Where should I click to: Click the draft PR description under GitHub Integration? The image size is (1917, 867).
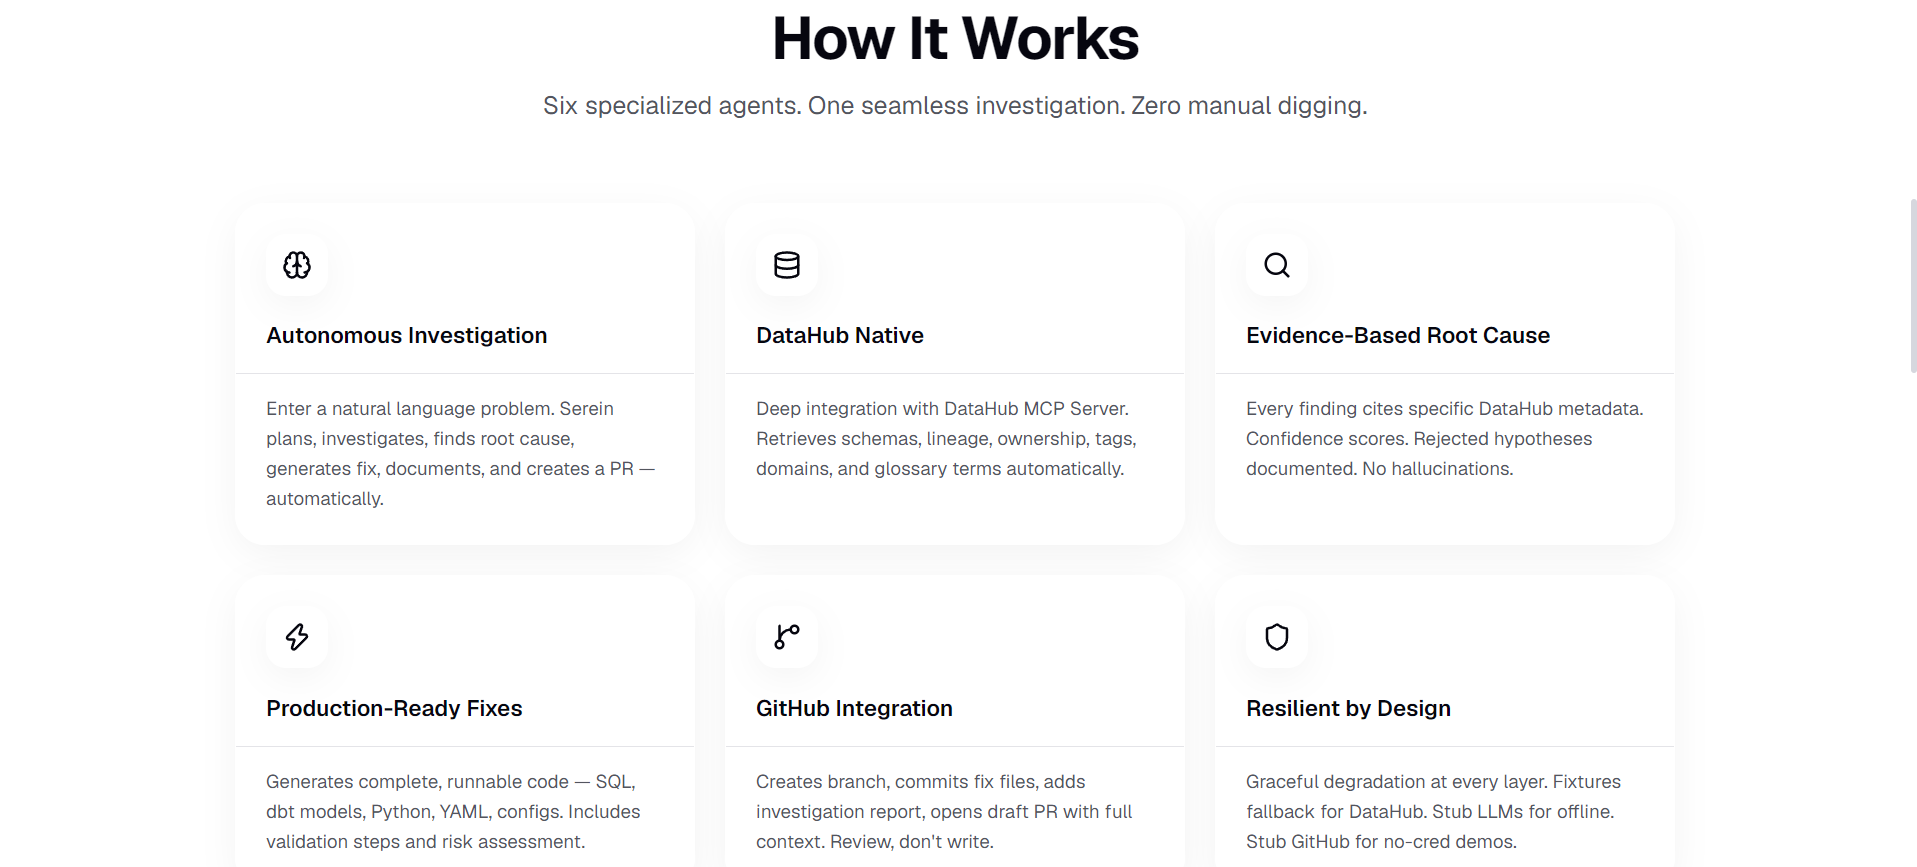click(x=944, y=812)
